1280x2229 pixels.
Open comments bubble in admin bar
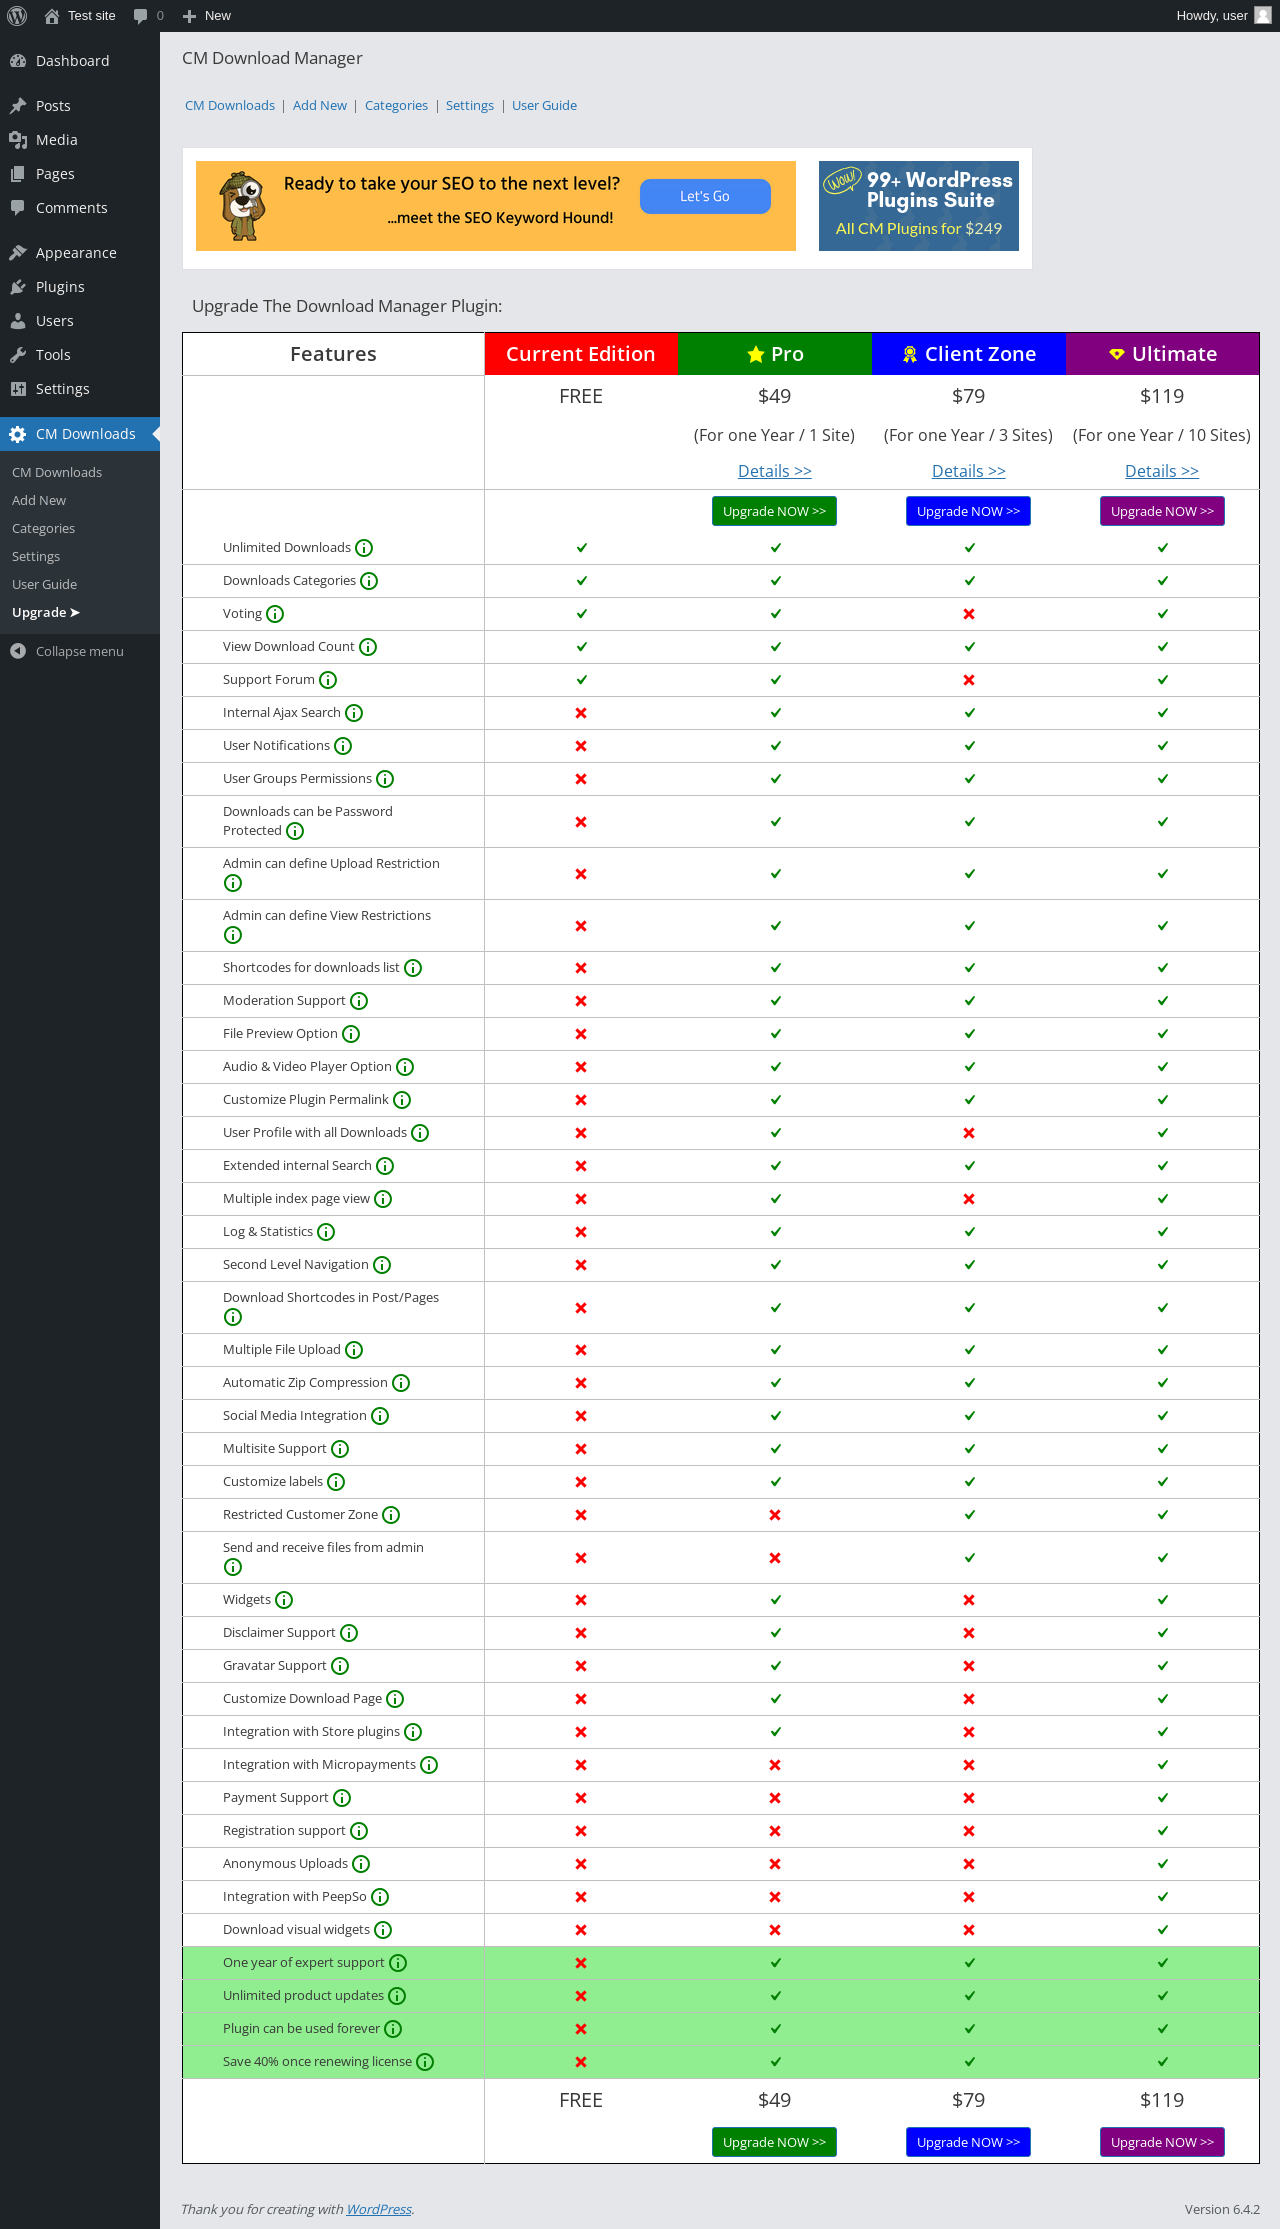point(141,16)
